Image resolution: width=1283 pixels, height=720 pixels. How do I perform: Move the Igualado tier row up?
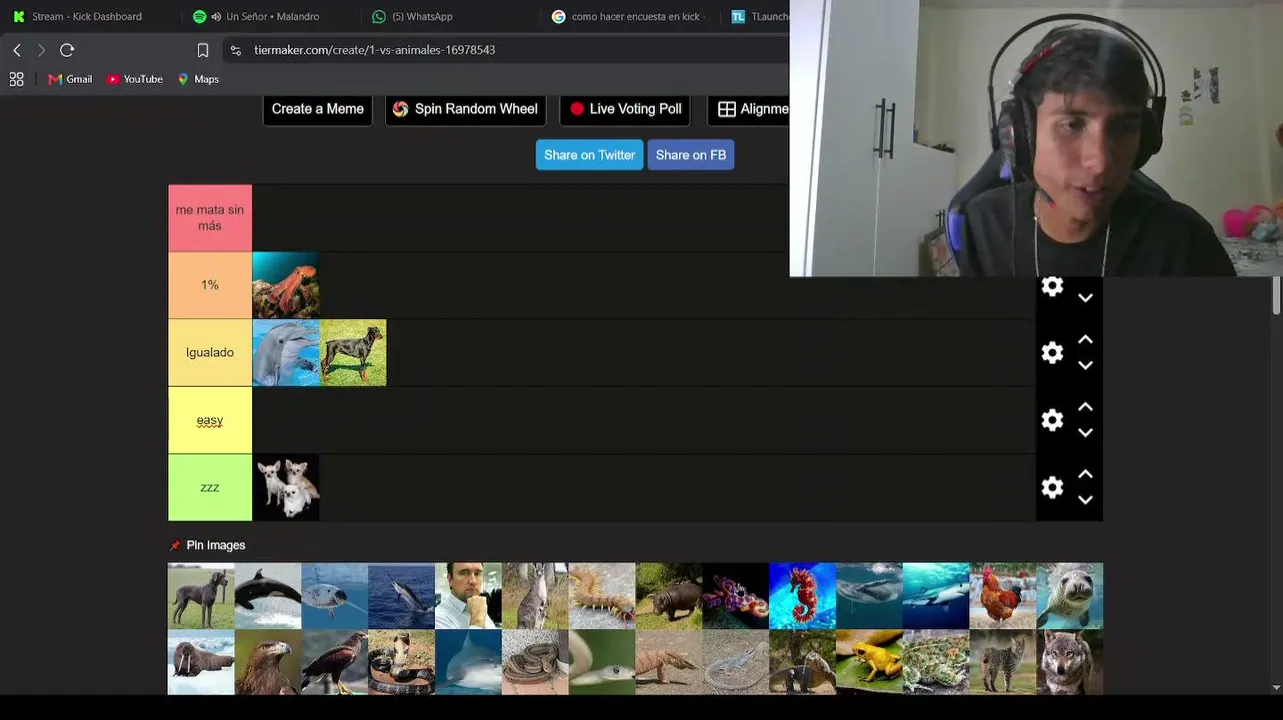pos(1085,340)
